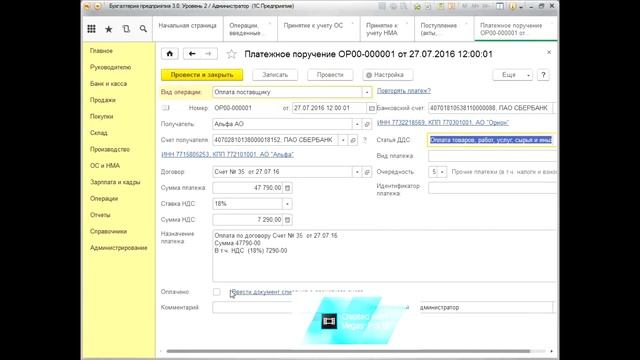
Task: Open the Руководителю section
Action: [111, 67]
